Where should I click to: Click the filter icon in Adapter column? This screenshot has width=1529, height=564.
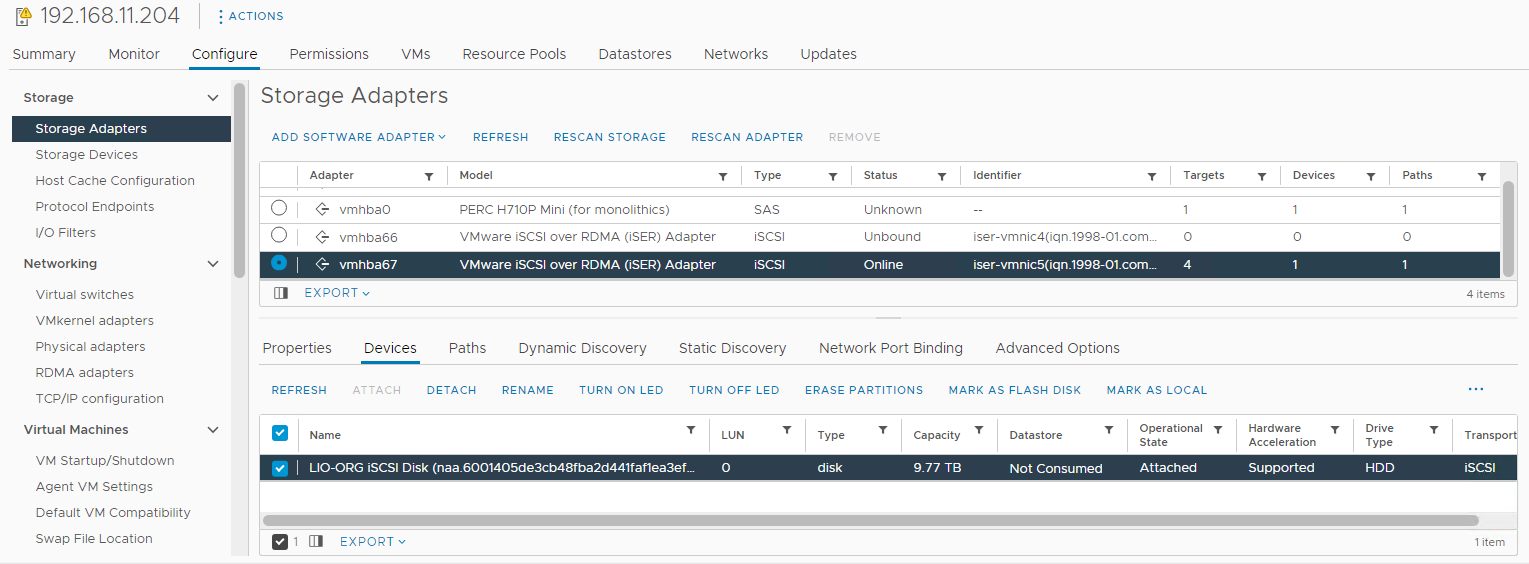429,176
